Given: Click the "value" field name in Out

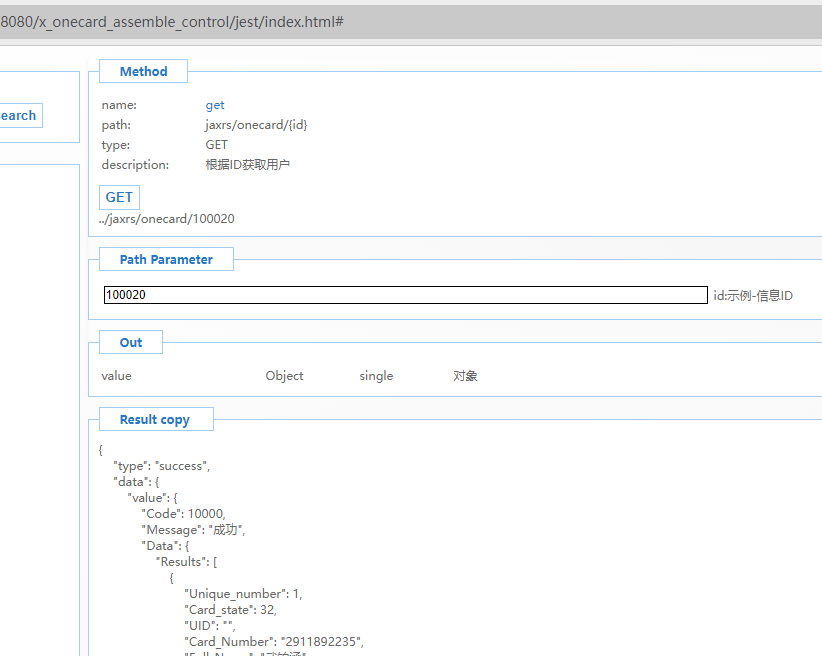Looking at the screenshot, I should point(116,376).
